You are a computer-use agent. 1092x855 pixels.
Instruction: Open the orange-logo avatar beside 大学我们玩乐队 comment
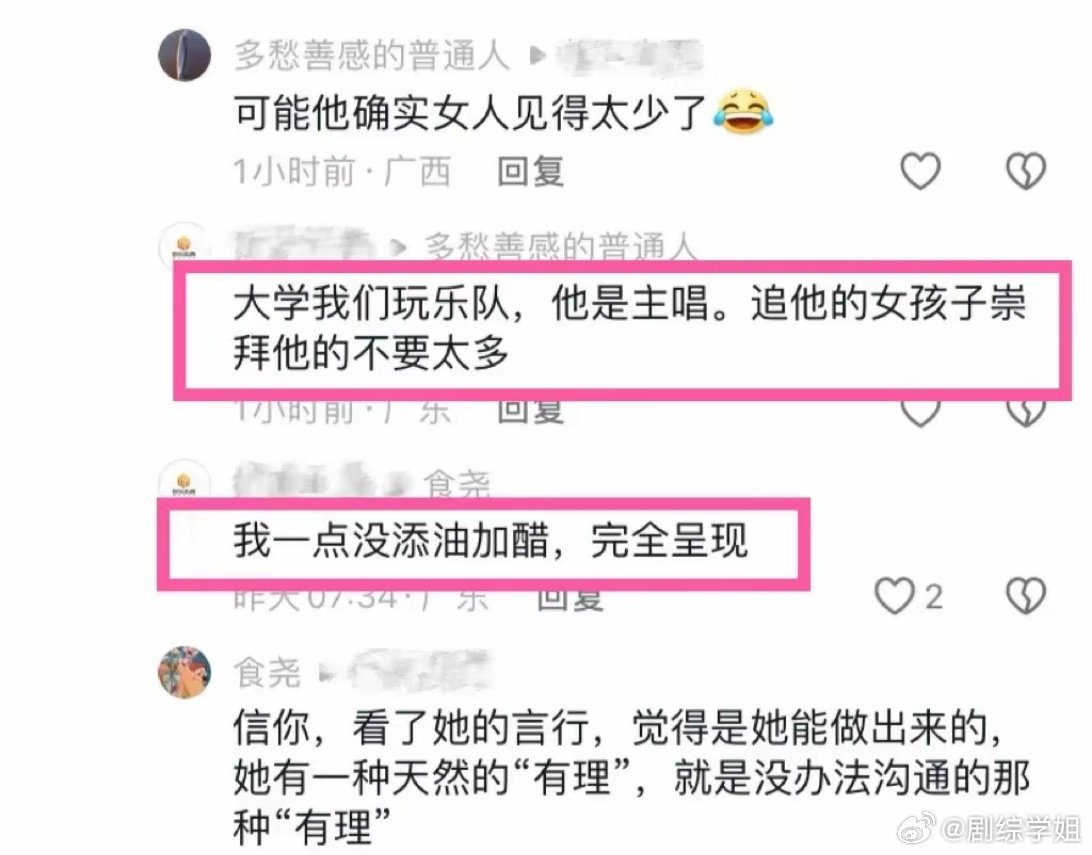[x=185, y=244]
